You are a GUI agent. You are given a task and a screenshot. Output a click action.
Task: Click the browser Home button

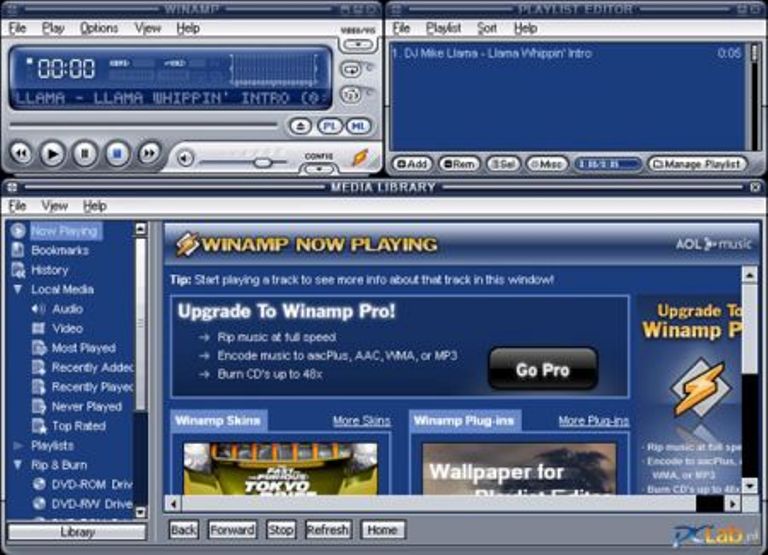382,530
